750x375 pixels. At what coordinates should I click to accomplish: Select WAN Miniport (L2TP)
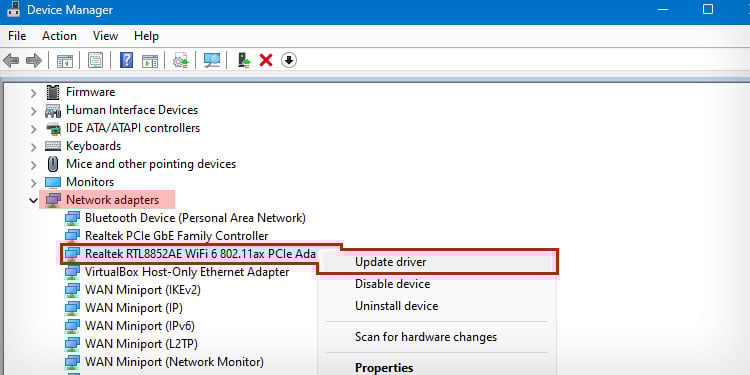141,344
